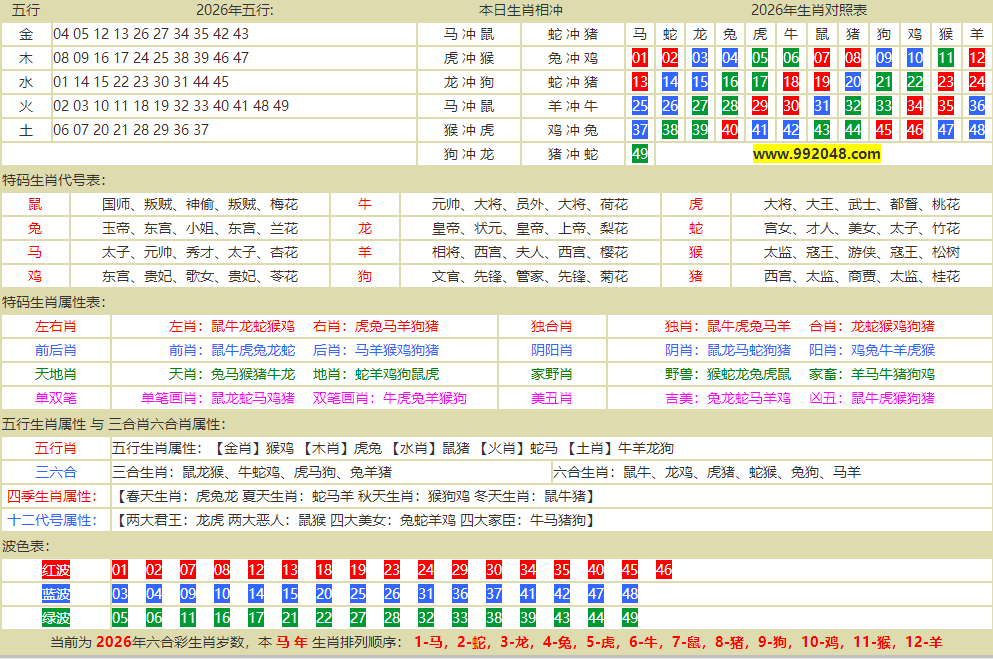Select the 左右肖 attribute label
Image resolution: width=993 pixels, height=659 pixels.
point(56,326)
